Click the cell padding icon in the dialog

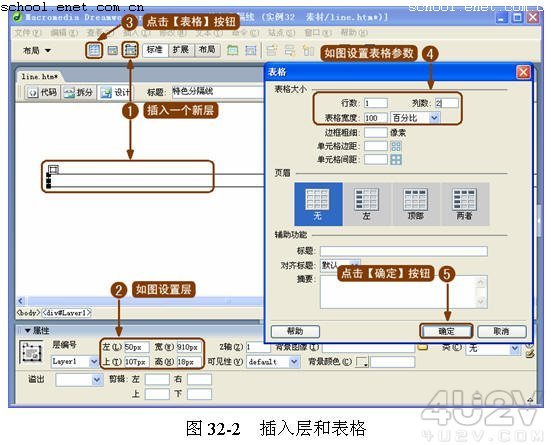[396, 146]
